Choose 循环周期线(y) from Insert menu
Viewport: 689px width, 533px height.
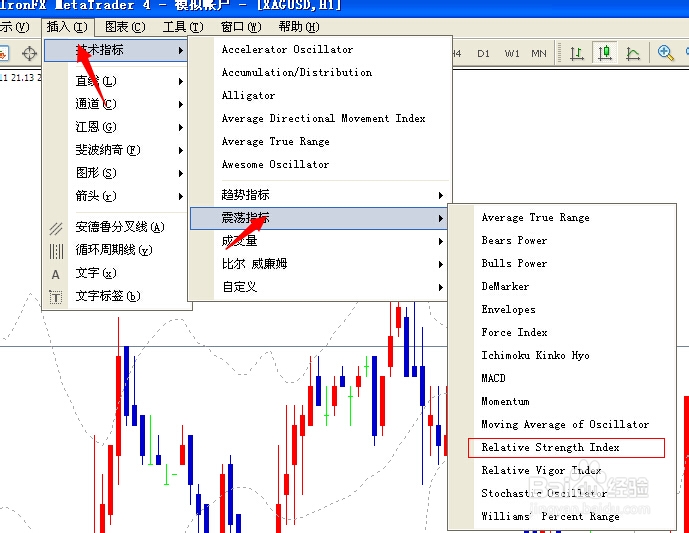tap(116, 250)
